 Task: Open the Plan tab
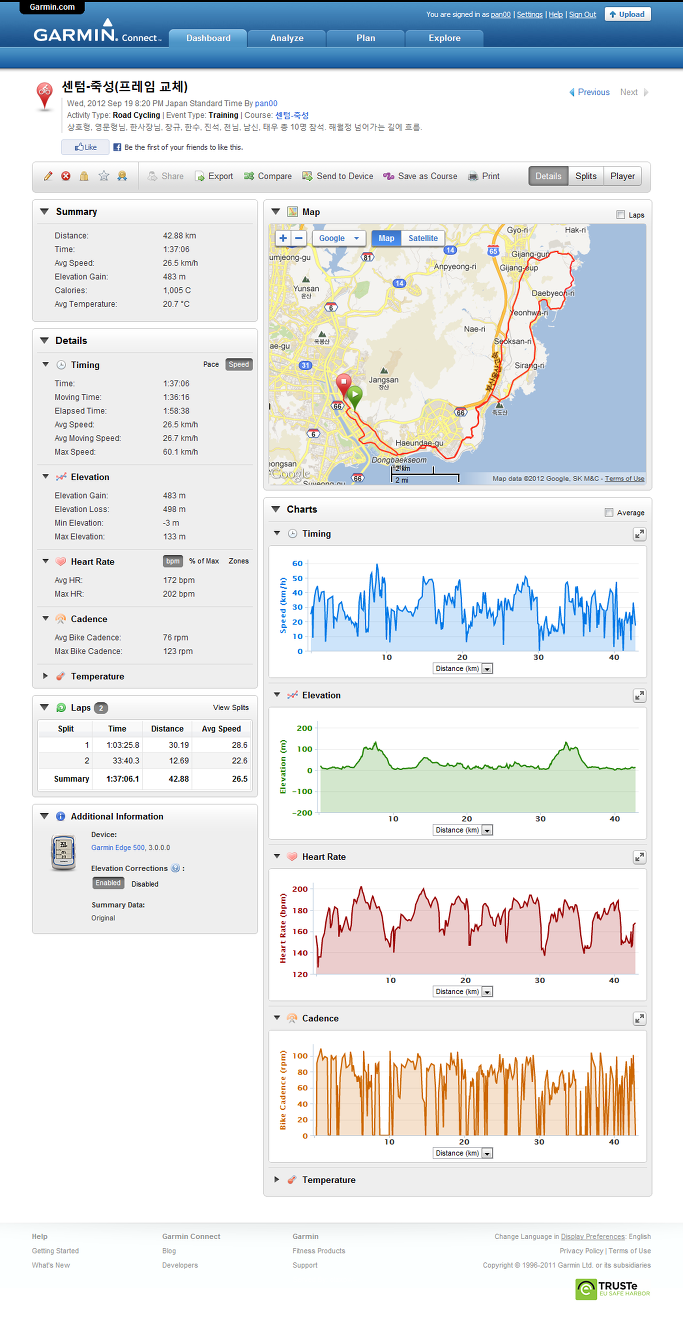366,38
